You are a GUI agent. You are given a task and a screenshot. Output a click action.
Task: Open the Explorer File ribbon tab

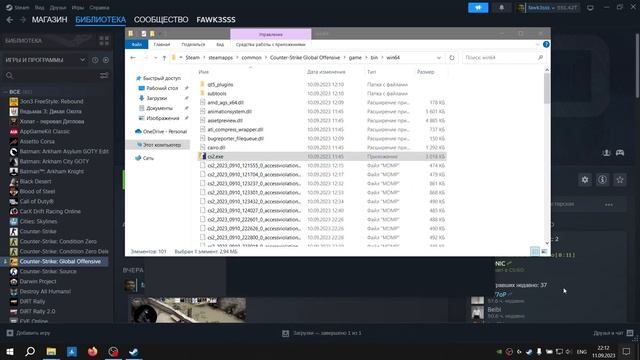coord(137,44)
